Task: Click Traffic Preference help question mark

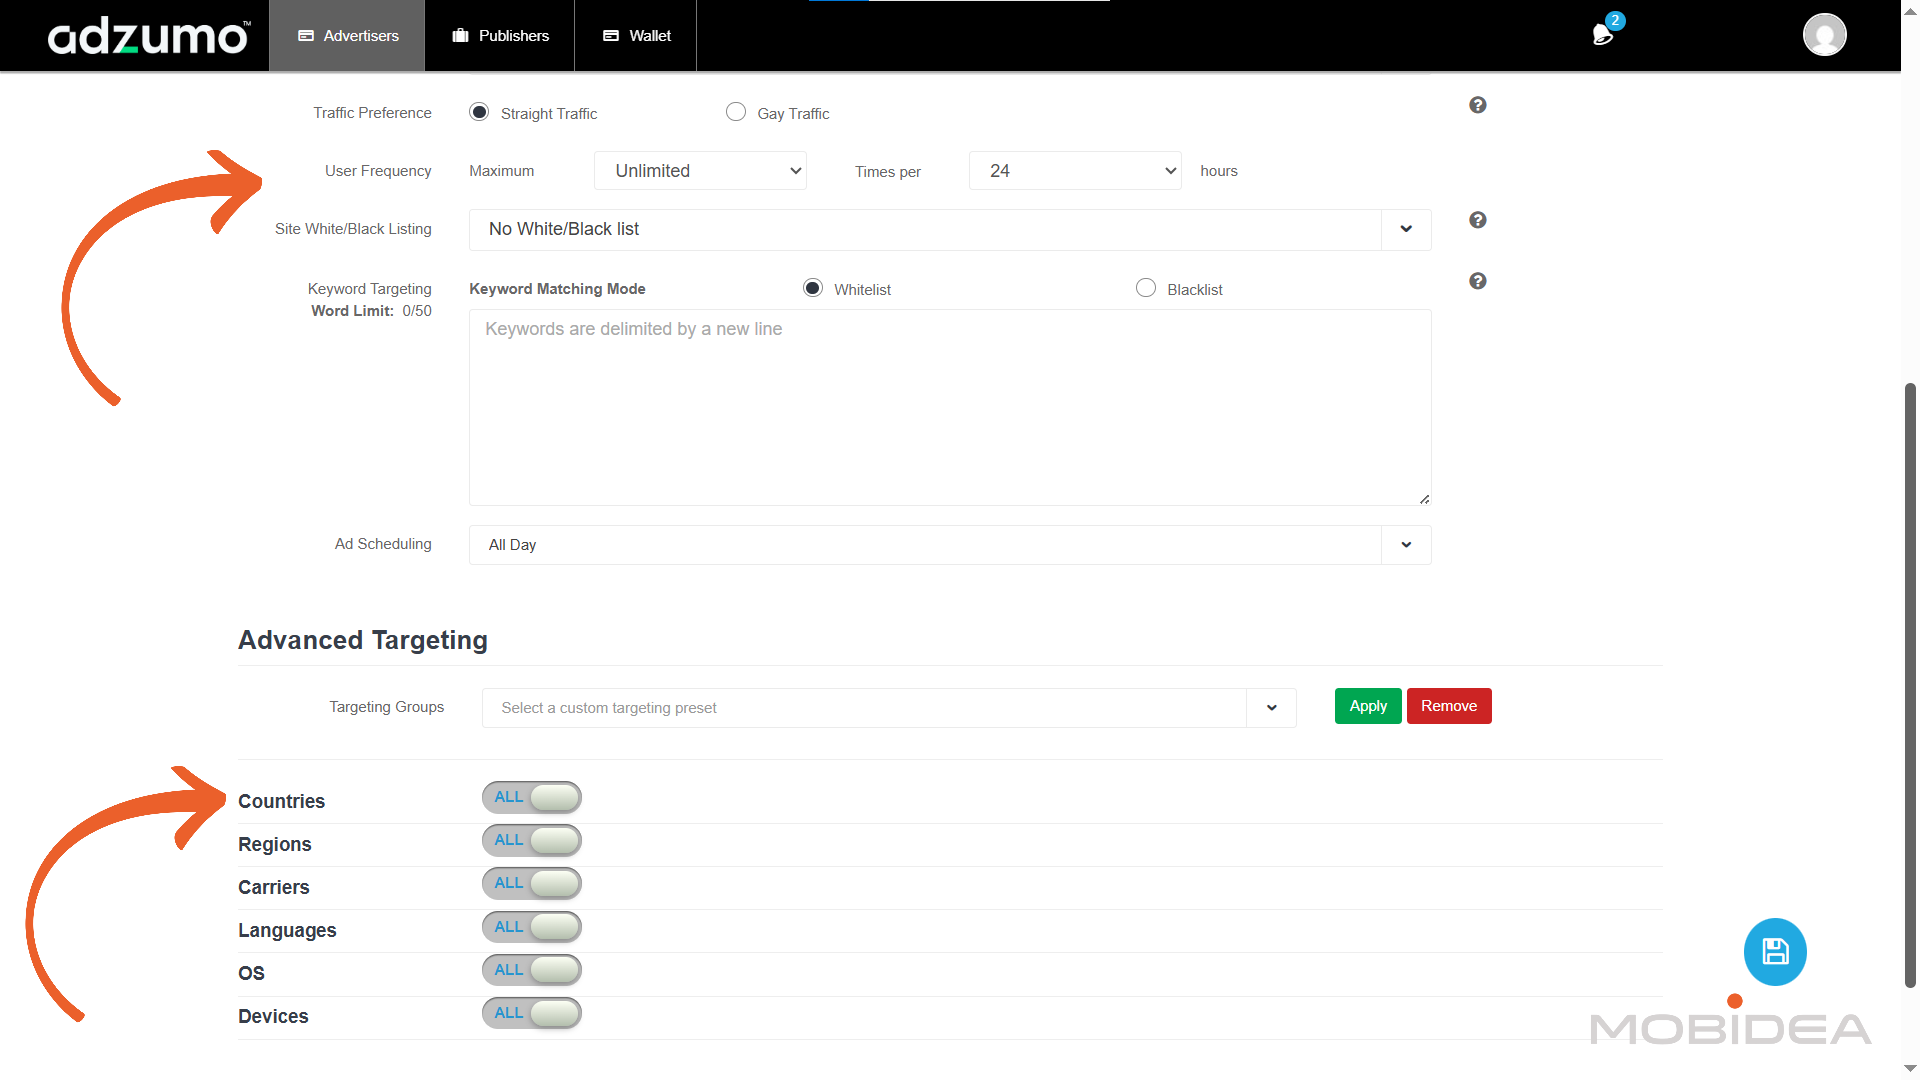Action: click(x=1477, y=105)
